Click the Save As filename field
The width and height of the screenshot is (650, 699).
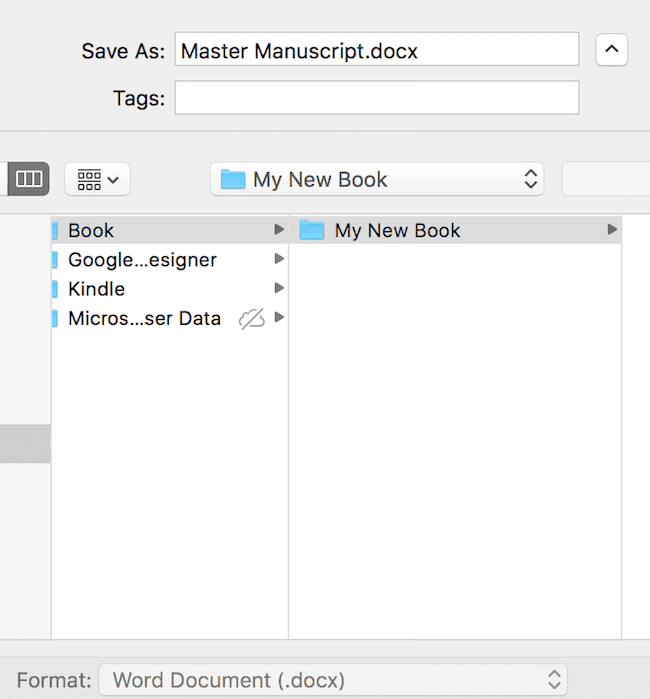pos(376,49)
